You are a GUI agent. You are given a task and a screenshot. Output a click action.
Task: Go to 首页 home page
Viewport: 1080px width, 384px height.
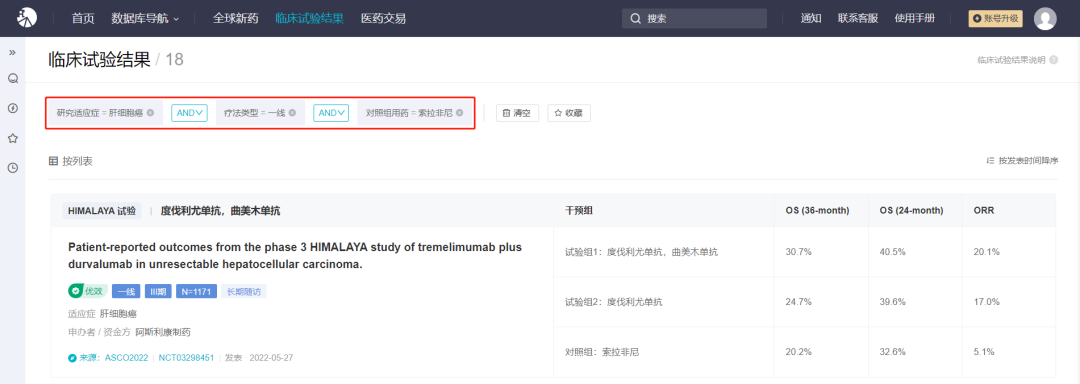83,19
